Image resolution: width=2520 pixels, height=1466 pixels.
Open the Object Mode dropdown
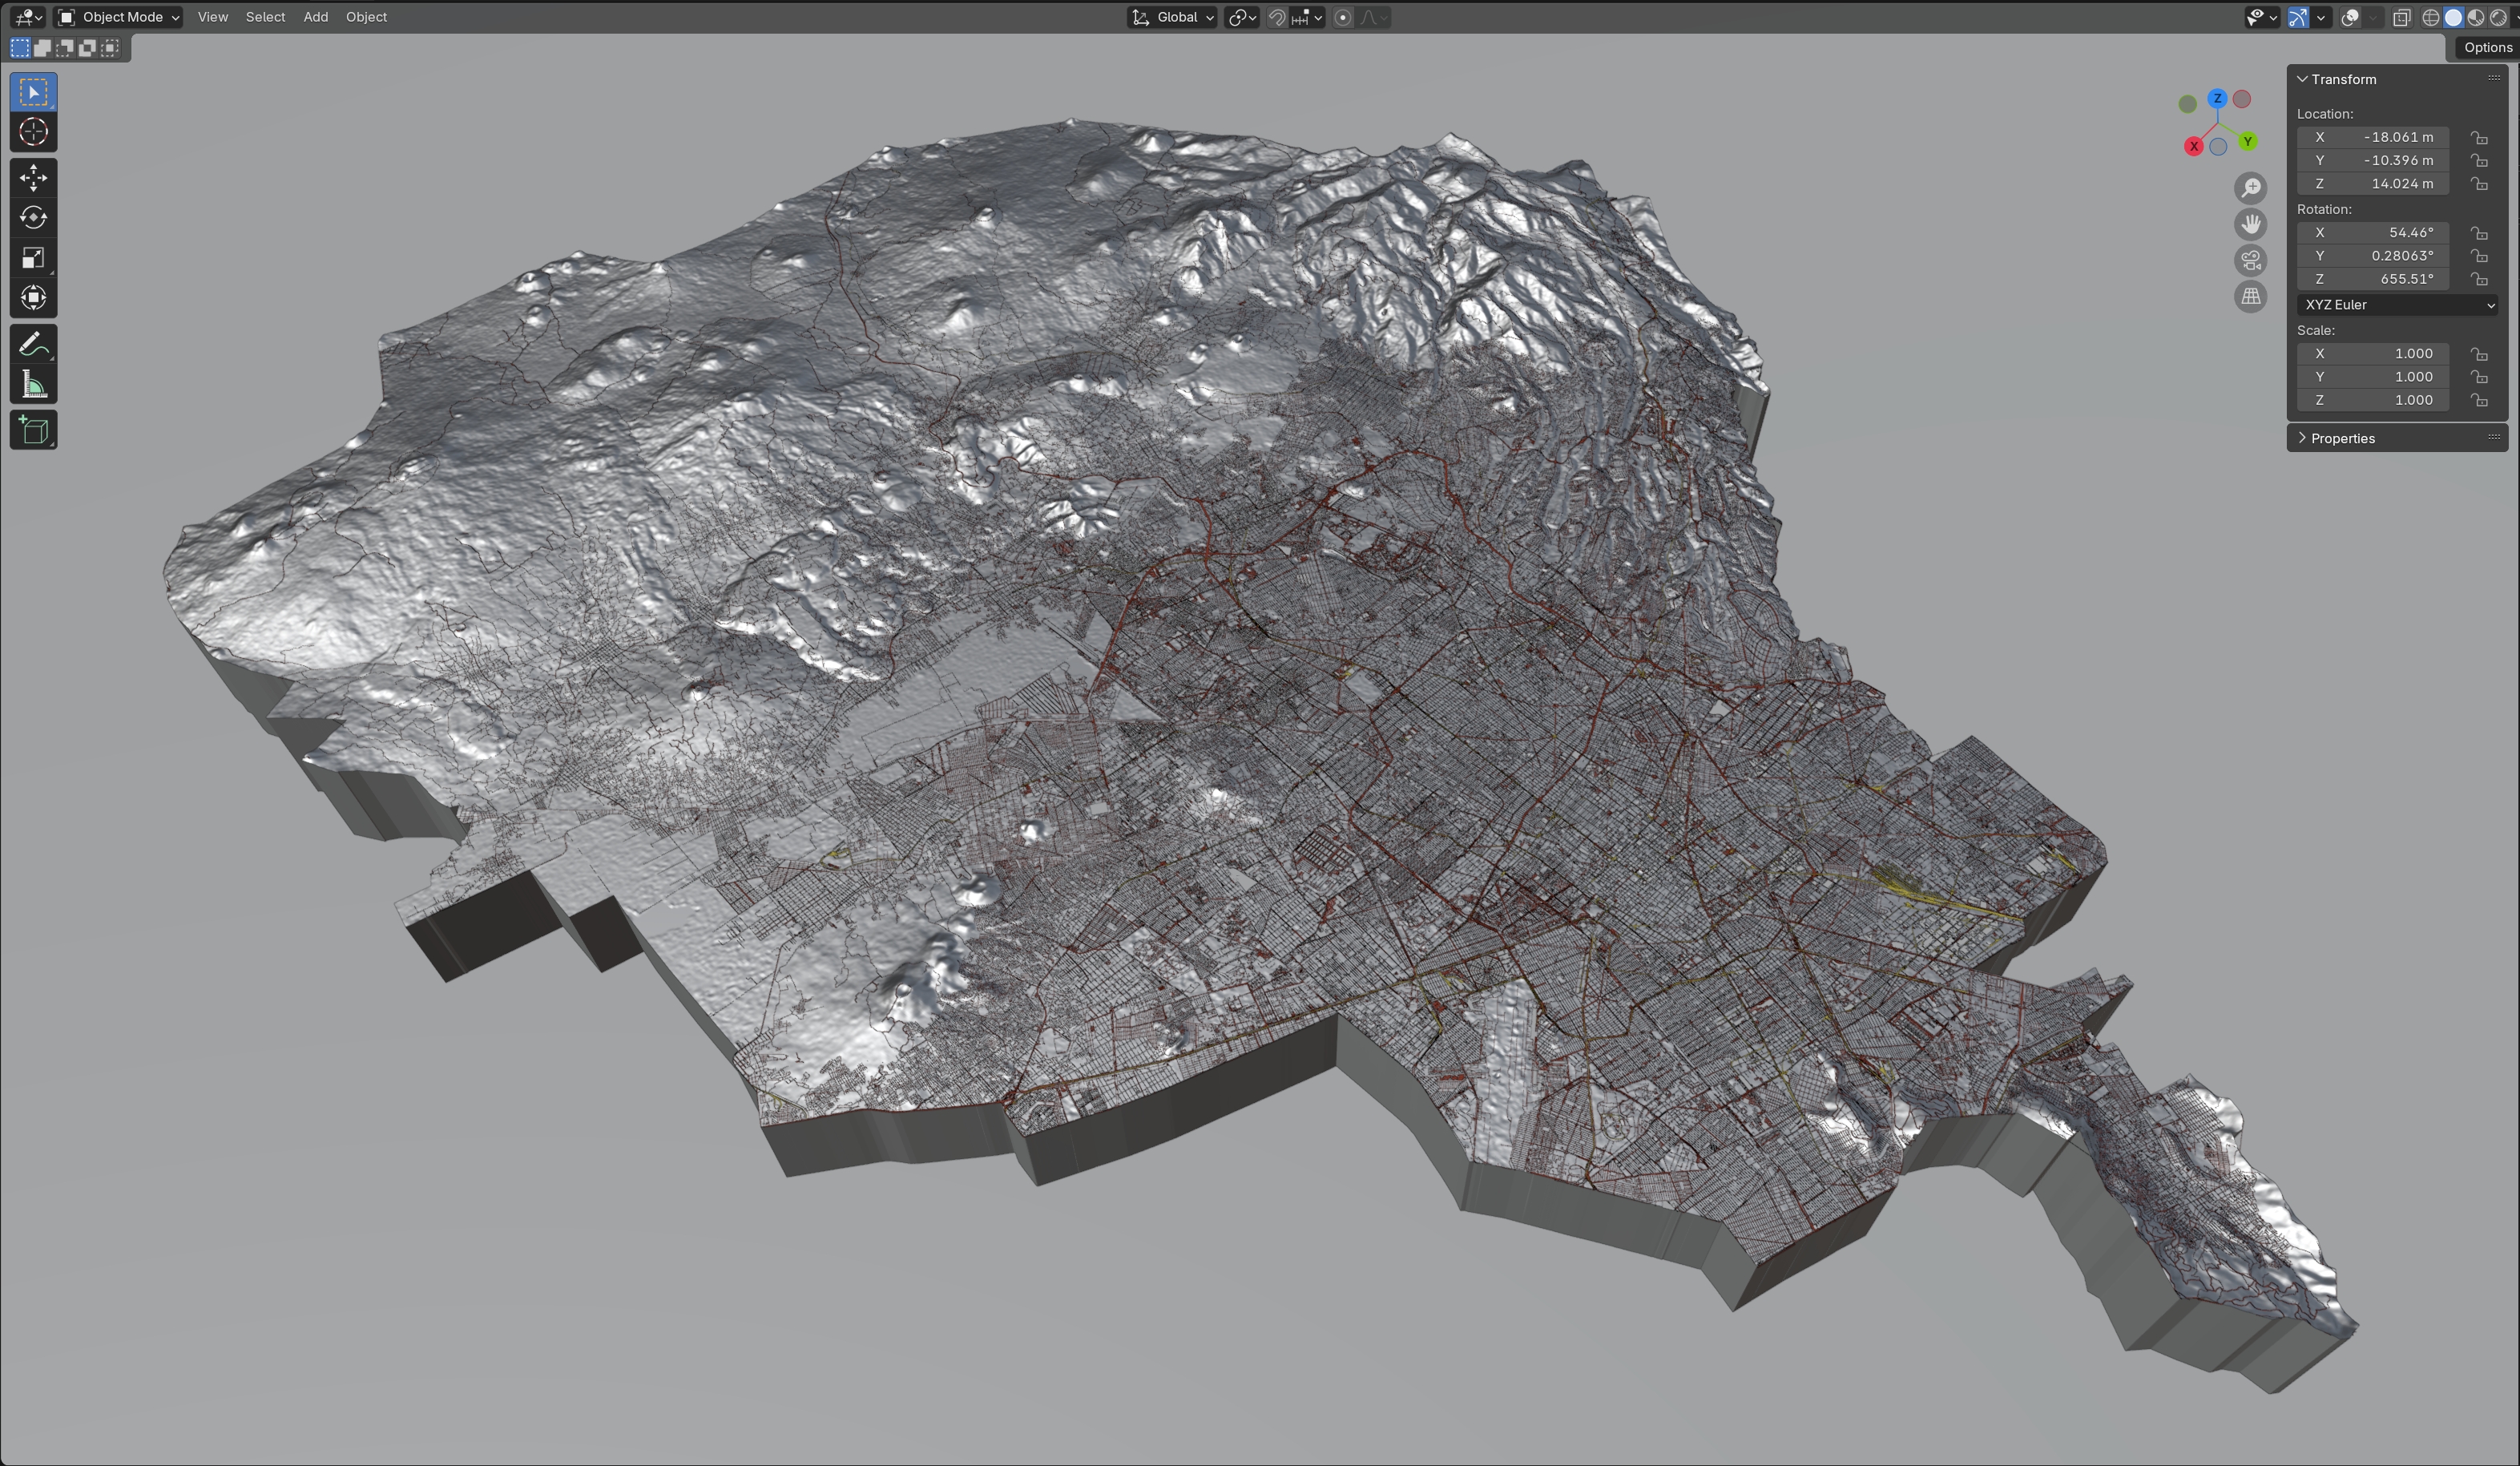119,17
